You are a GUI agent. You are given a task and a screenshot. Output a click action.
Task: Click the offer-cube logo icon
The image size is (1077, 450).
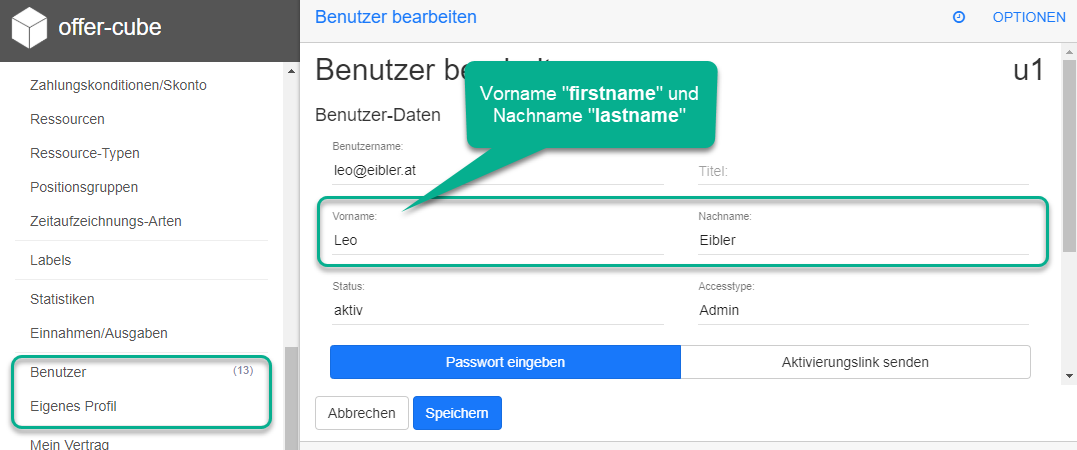(x=30, y=27)
